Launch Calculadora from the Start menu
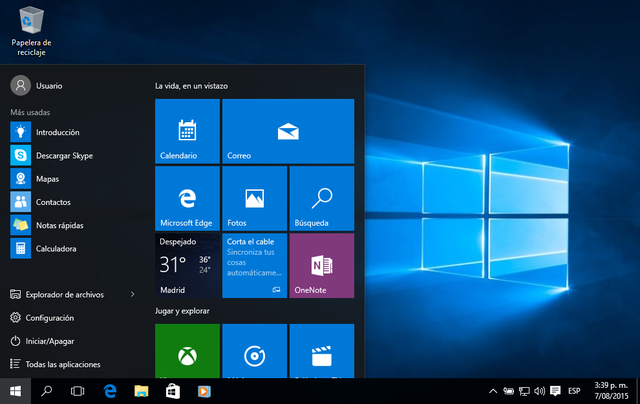This screenshot has width=640, height=404. 43,249
